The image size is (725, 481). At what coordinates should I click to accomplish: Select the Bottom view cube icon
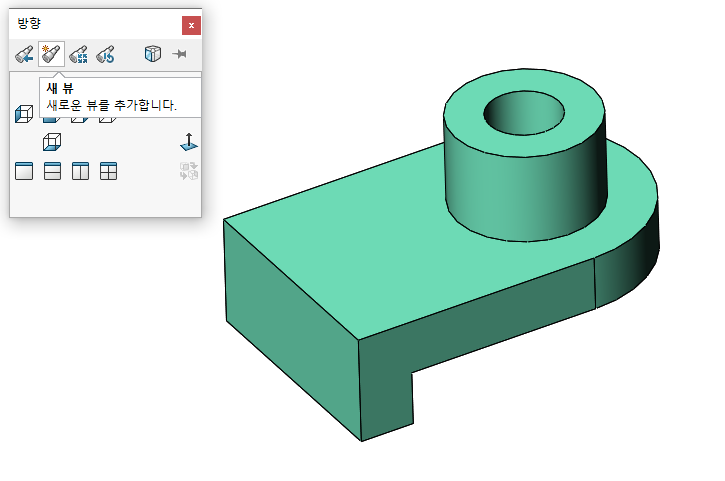tap(52, 142)
